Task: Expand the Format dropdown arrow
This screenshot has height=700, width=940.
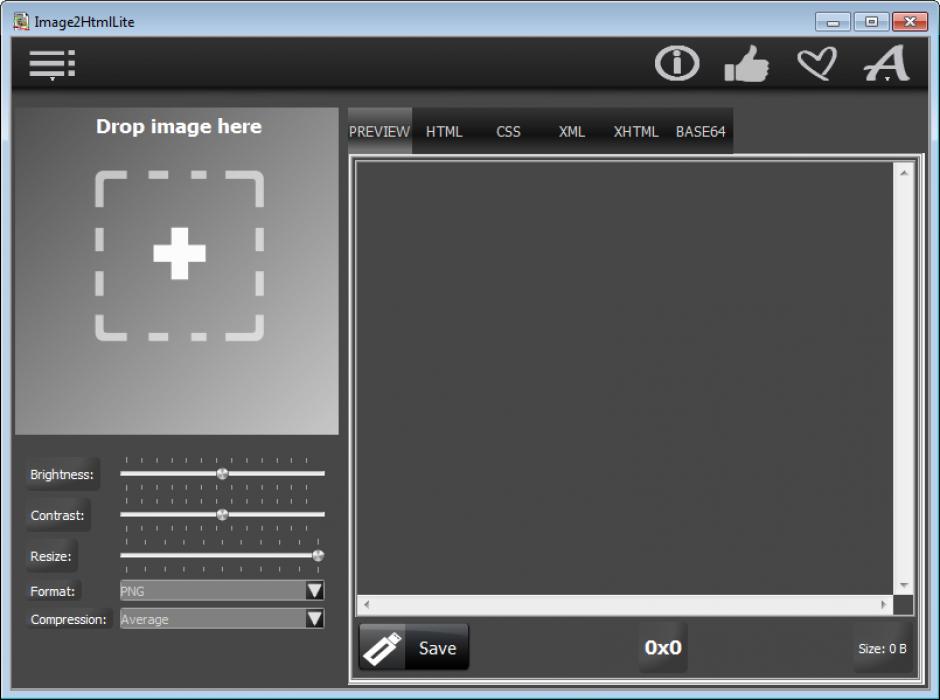Action: pos(314,591)
